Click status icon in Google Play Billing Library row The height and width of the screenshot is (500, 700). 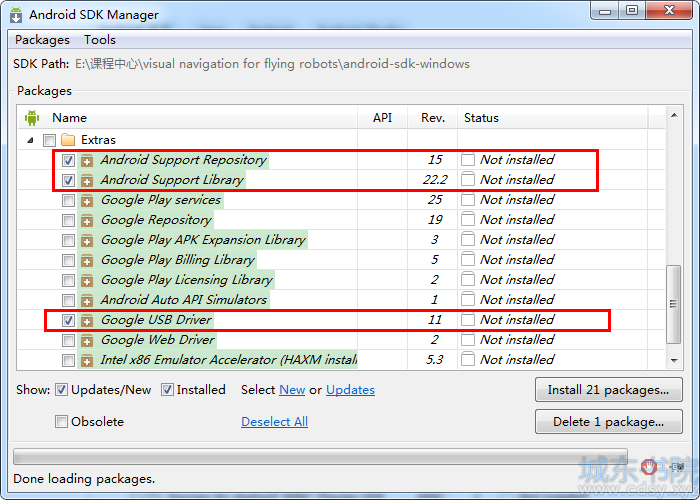[468, 259]
